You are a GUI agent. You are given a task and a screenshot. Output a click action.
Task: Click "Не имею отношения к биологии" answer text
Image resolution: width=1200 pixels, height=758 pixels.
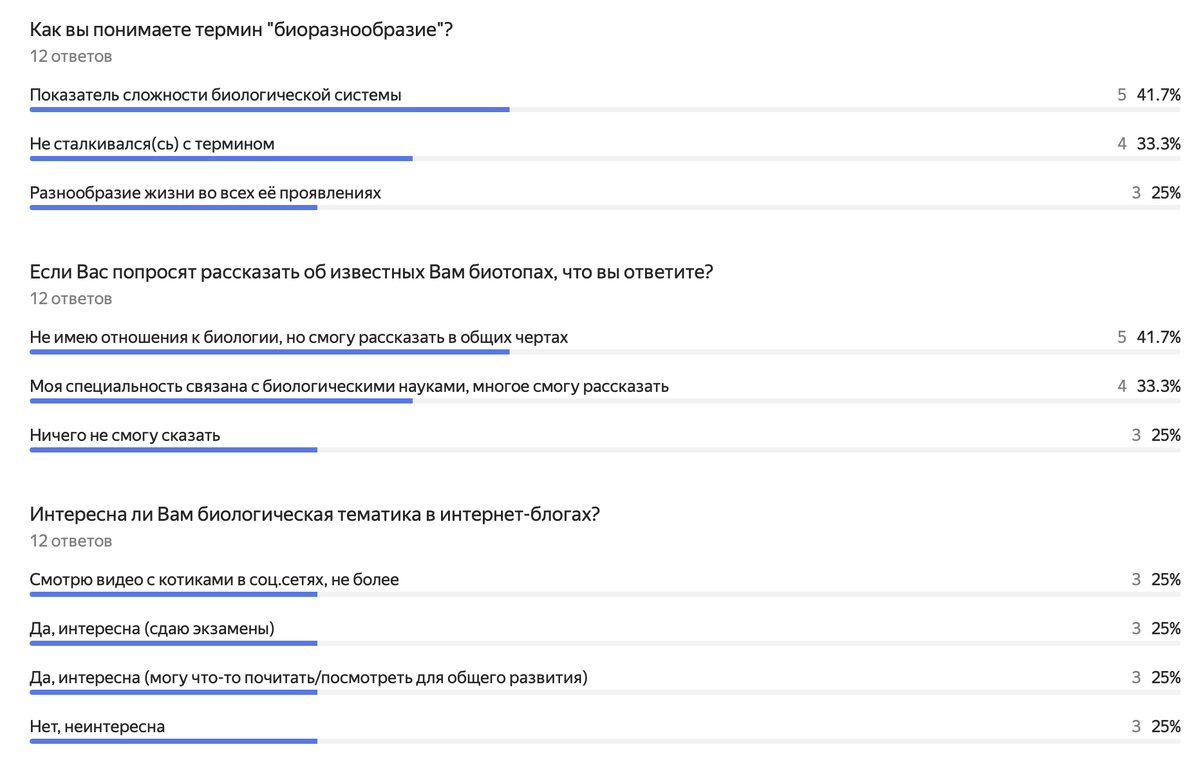click(x=298, y=337)
